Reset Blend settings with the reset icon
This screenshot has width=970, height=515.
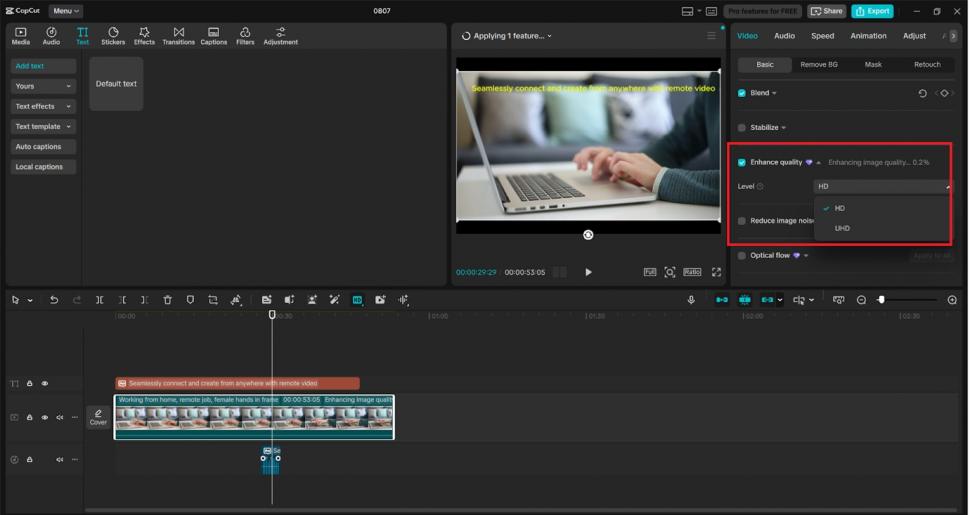[x=922, y=93]
